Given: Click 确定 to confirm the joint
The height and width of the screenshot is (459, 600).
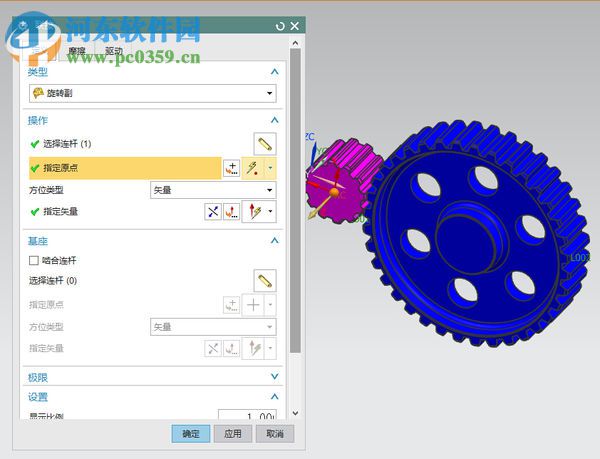Looking at the screenshot, I should pos(191,434).
